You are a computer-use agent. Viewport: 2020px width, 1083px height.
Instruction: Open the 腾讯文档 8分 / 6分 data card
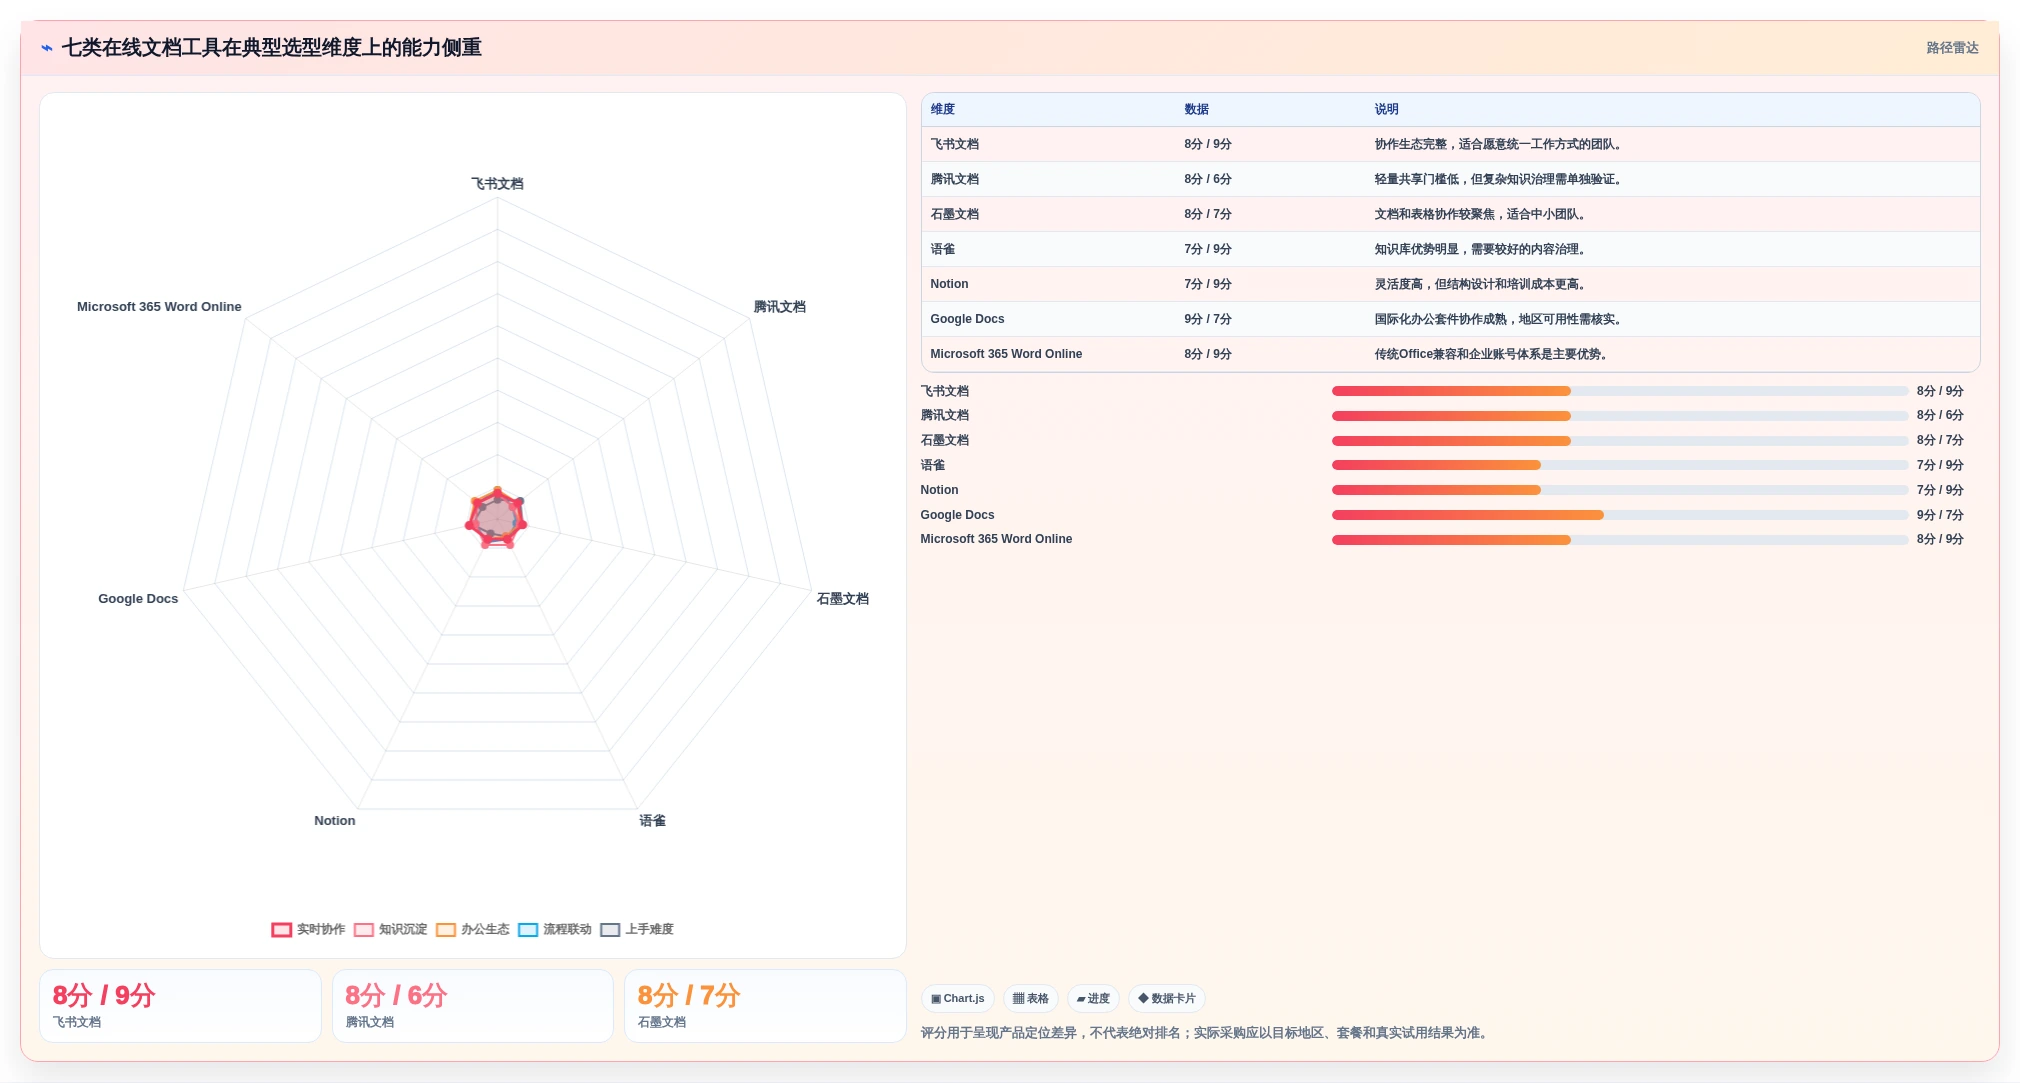coord(472,1006)
